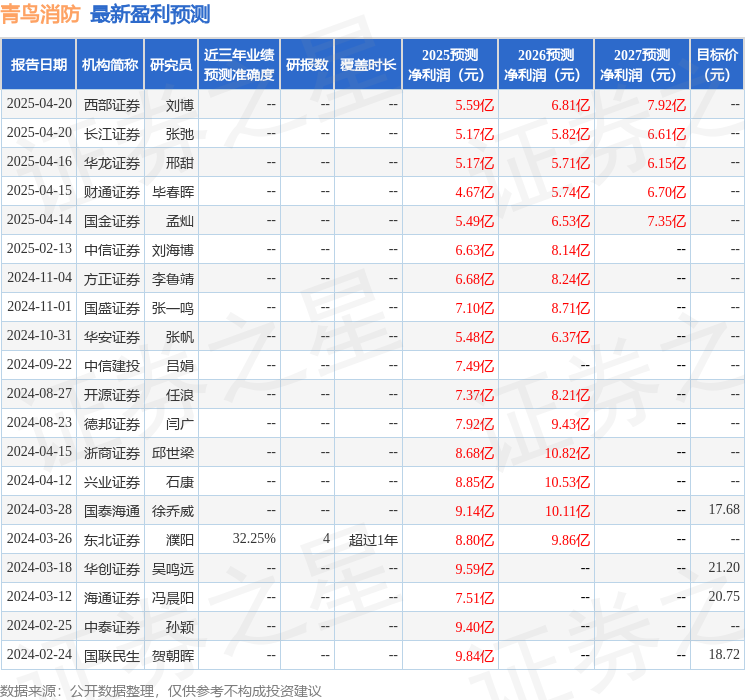Select the 海通证券 cell

tap(112, 598)
